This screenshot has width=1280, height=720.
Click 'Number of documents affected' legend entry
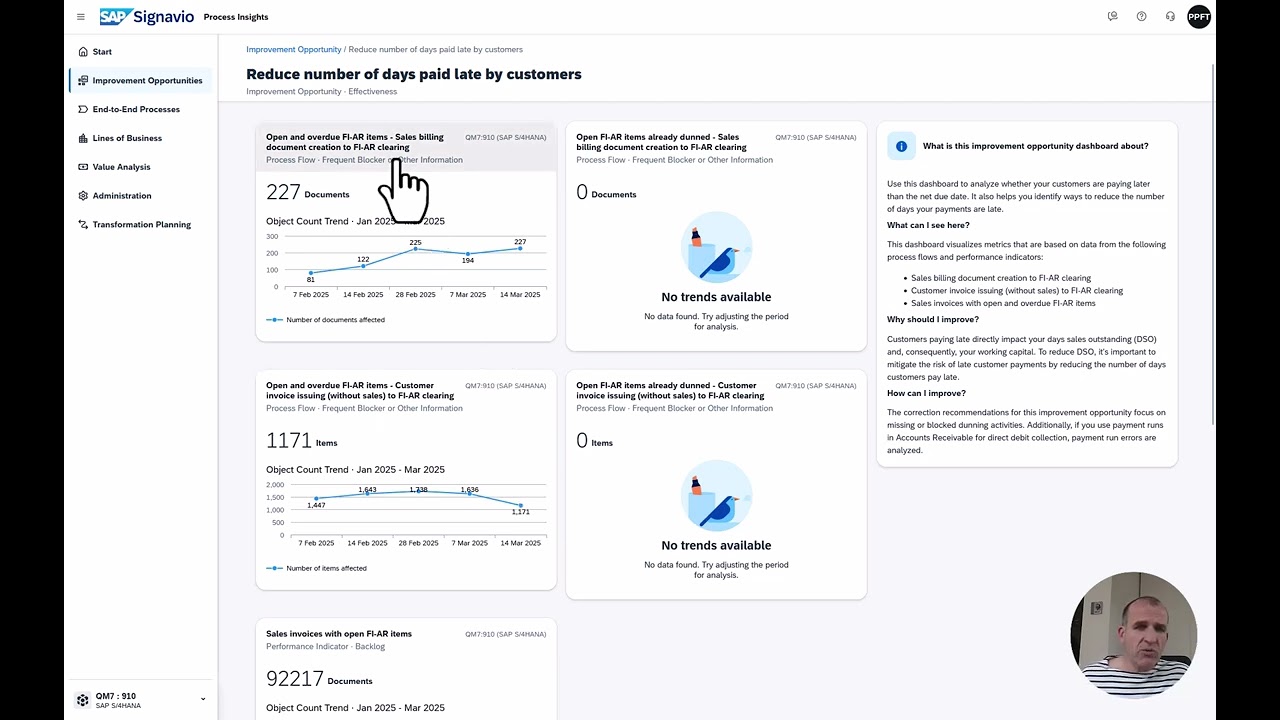click(x=326, y=320)
